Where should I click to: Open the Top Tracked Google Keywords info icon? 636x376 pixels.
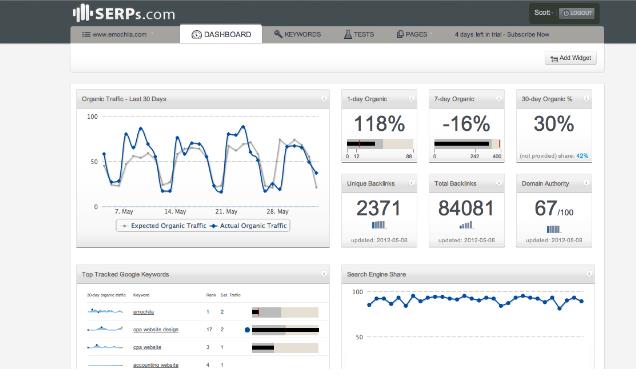pos(324,274)
